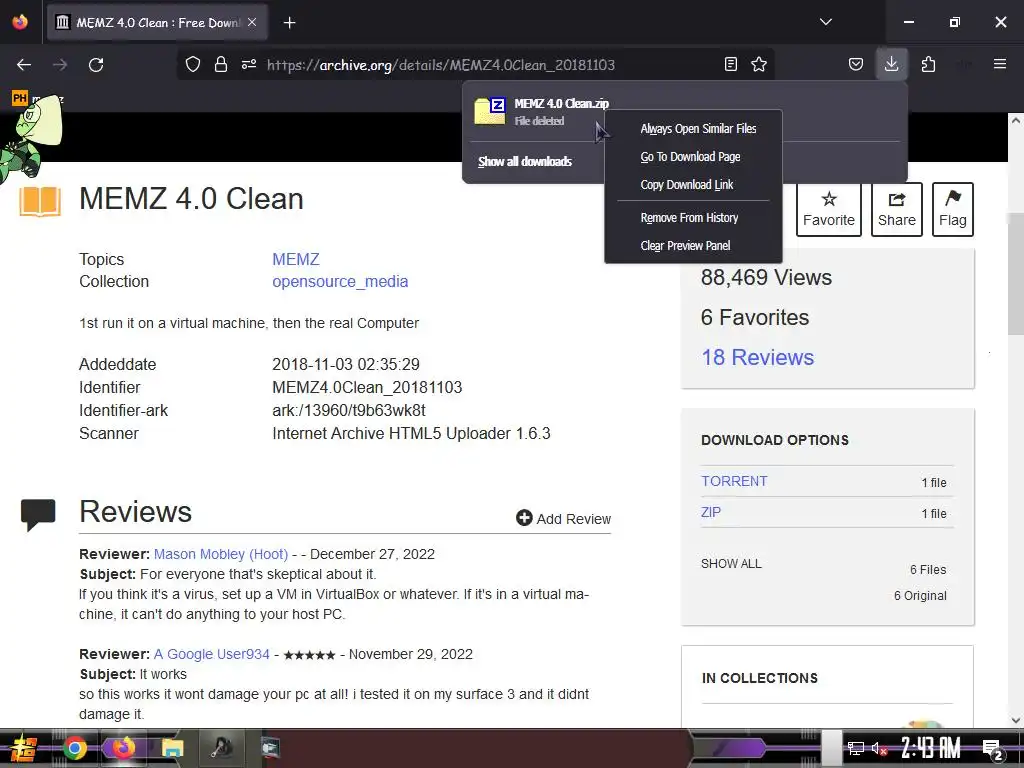The height and width of the screenshot is (768, 1024).
Task: Bookmark this page with the star icon
Action: 759,64
